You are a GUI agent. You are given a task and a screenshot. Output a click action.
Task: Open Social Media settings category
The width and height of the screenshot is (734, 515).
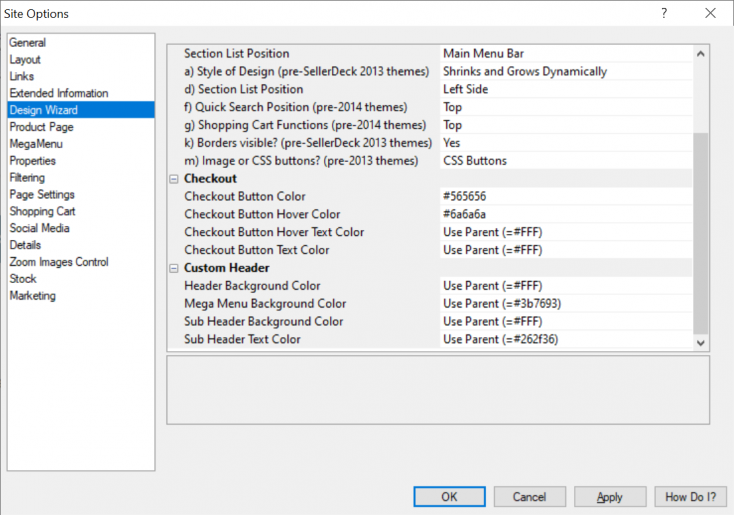(x=39, y=228)
